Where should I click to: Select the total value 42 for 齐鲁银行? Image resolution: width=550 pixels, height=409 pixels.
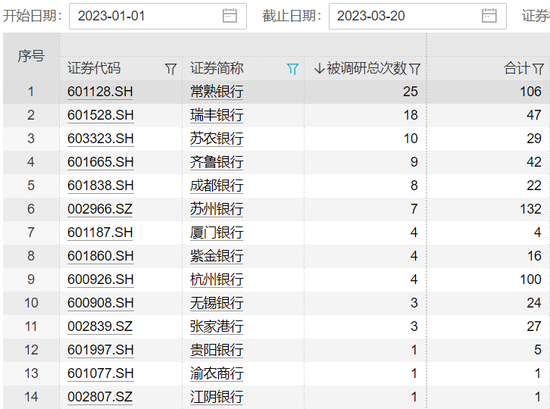pos(534,162)
